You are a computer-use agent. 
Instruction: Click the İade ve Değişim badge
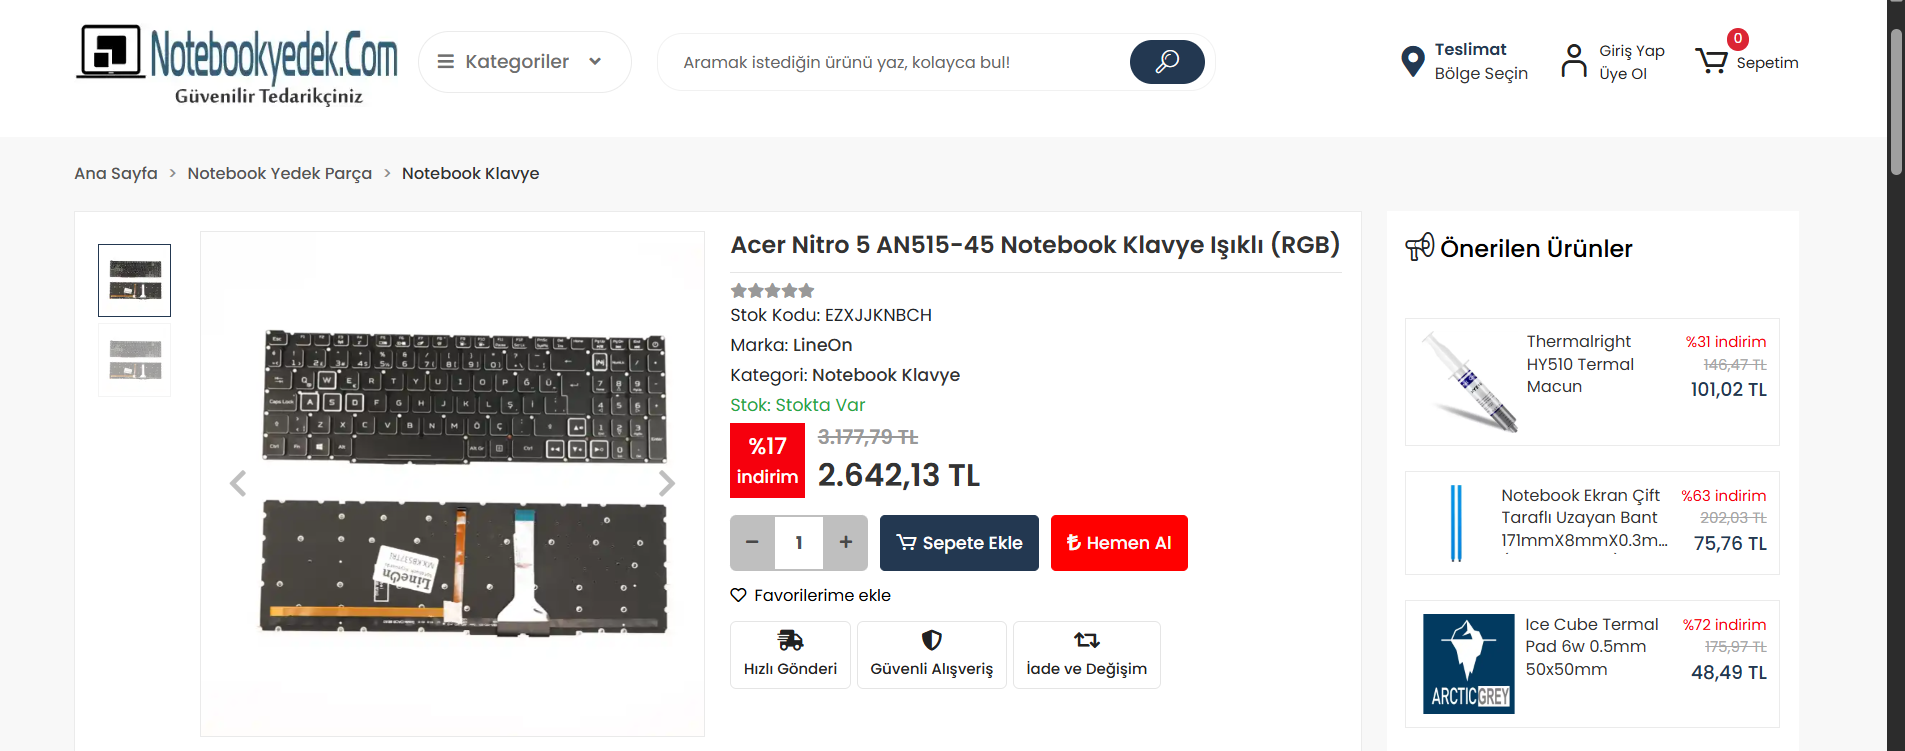click(1087, 655)
